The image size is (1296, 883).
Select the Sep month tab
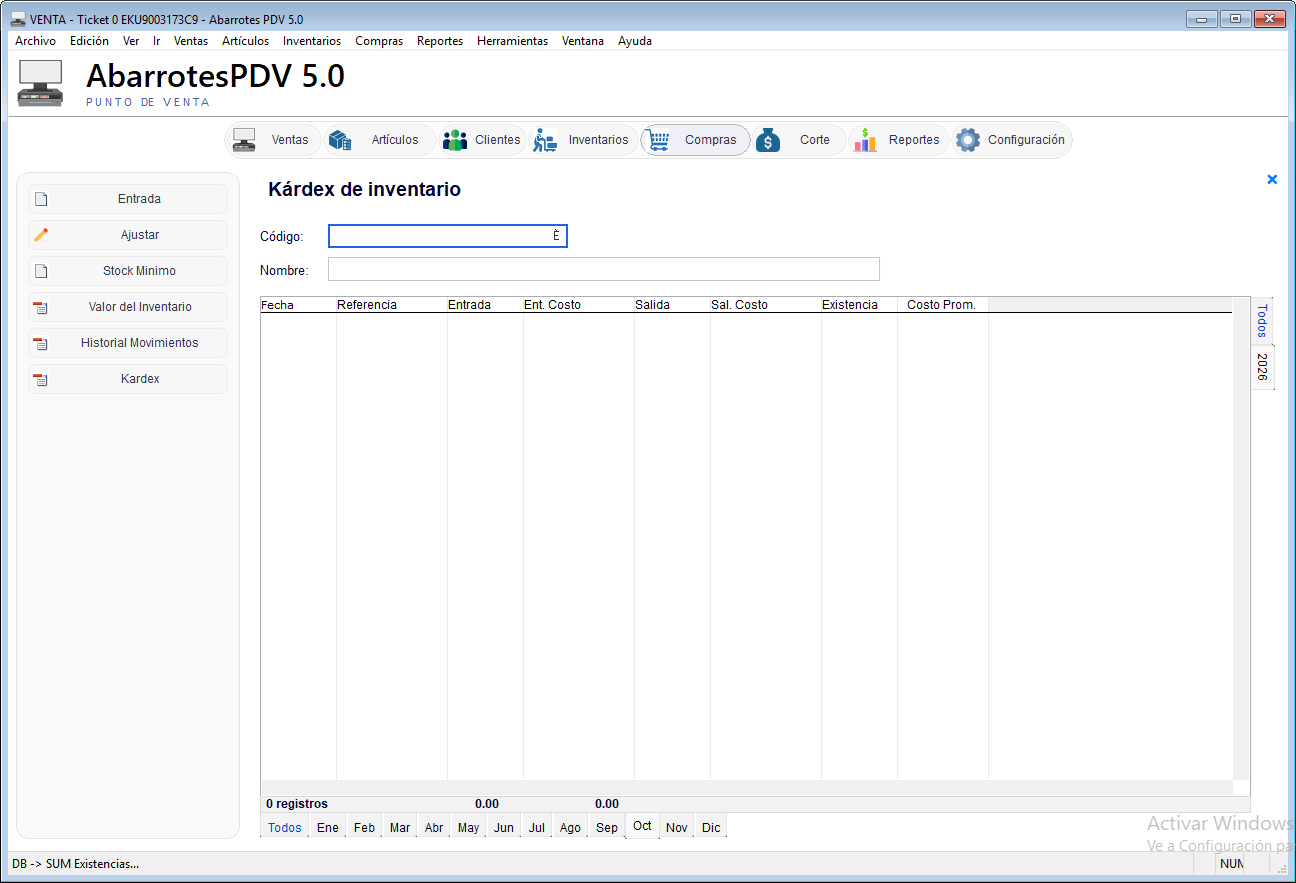pos(607,827)
